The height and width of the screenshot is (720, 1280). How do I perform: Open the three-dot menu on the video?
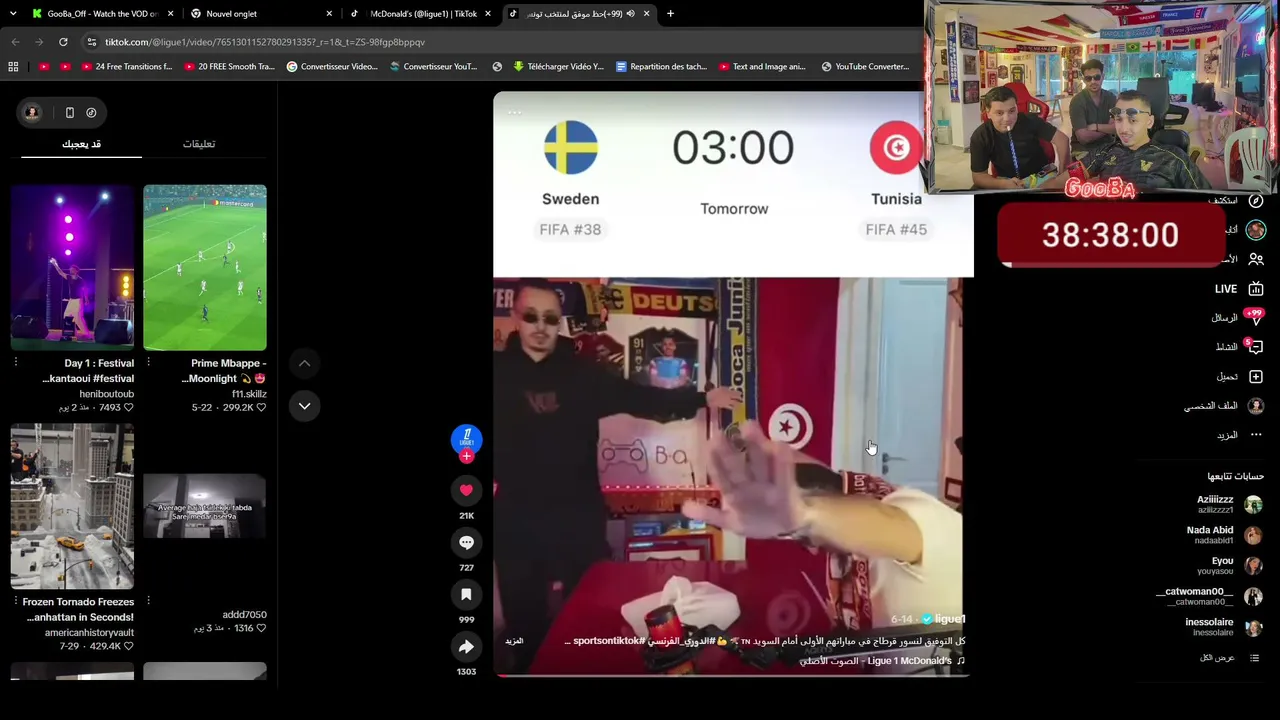coord(514,112)
